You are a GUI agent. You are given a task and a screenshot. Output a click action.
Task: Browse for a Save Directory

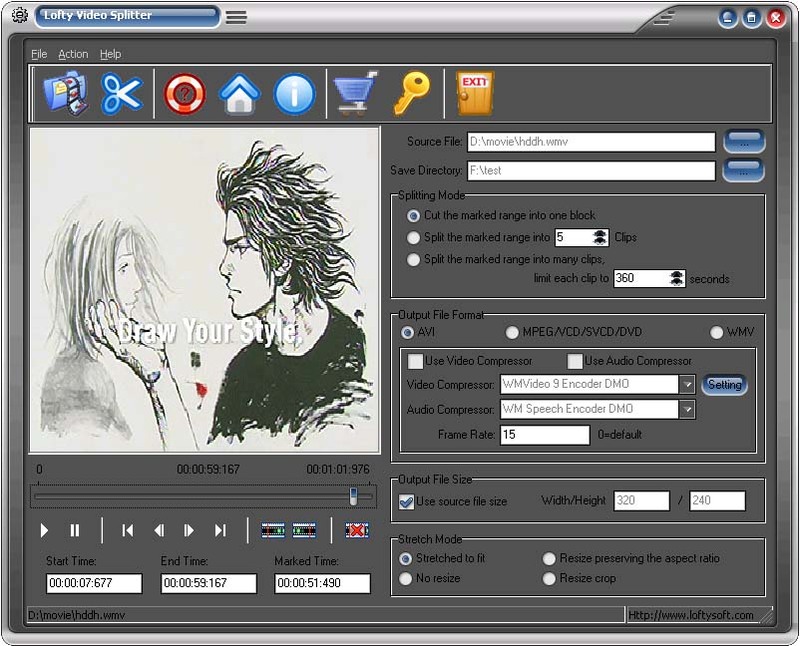(745, 170)
